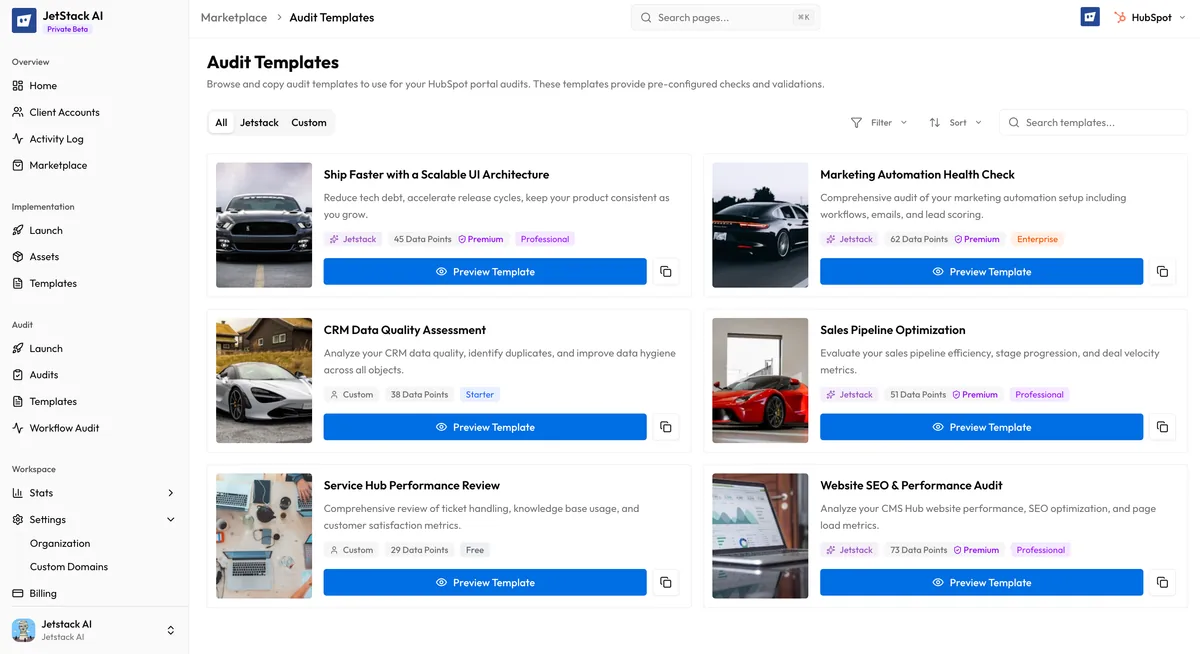The image size is (1200, 654).
Task: Click the Search templates input field
Action: tap(1090, 122)
